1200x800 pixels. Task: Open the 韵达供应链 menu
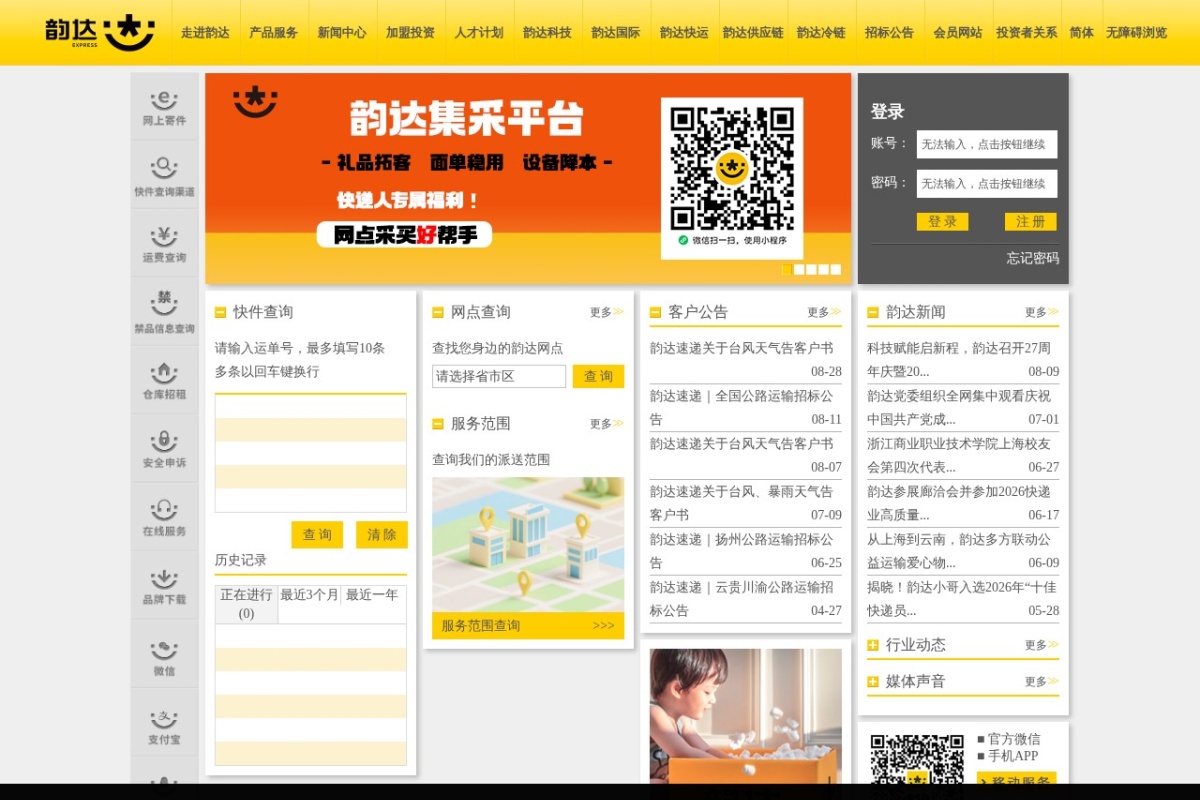[x=753, y=32]
